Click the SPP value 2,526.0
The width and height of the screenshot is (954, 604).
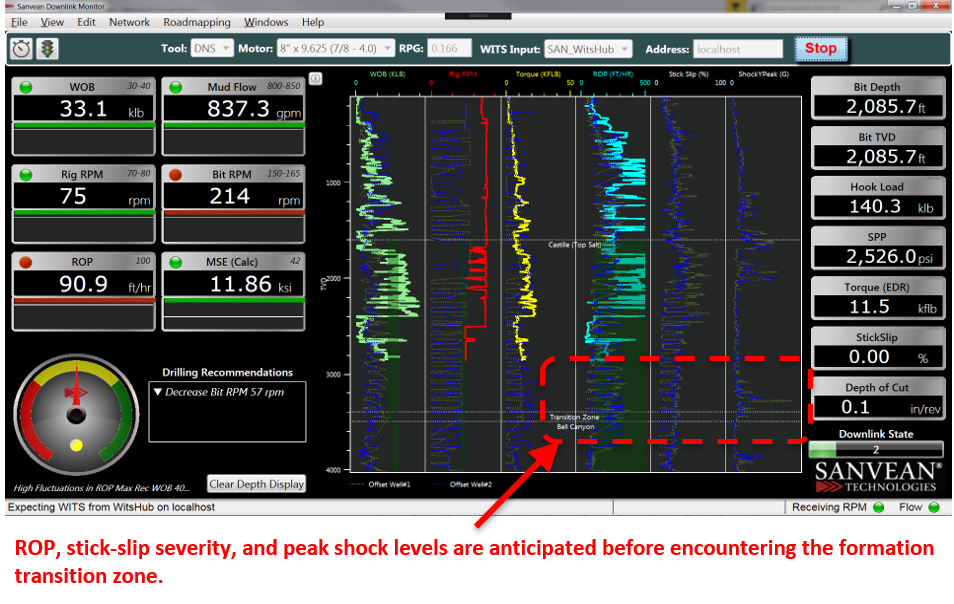[x=881, y=257]
